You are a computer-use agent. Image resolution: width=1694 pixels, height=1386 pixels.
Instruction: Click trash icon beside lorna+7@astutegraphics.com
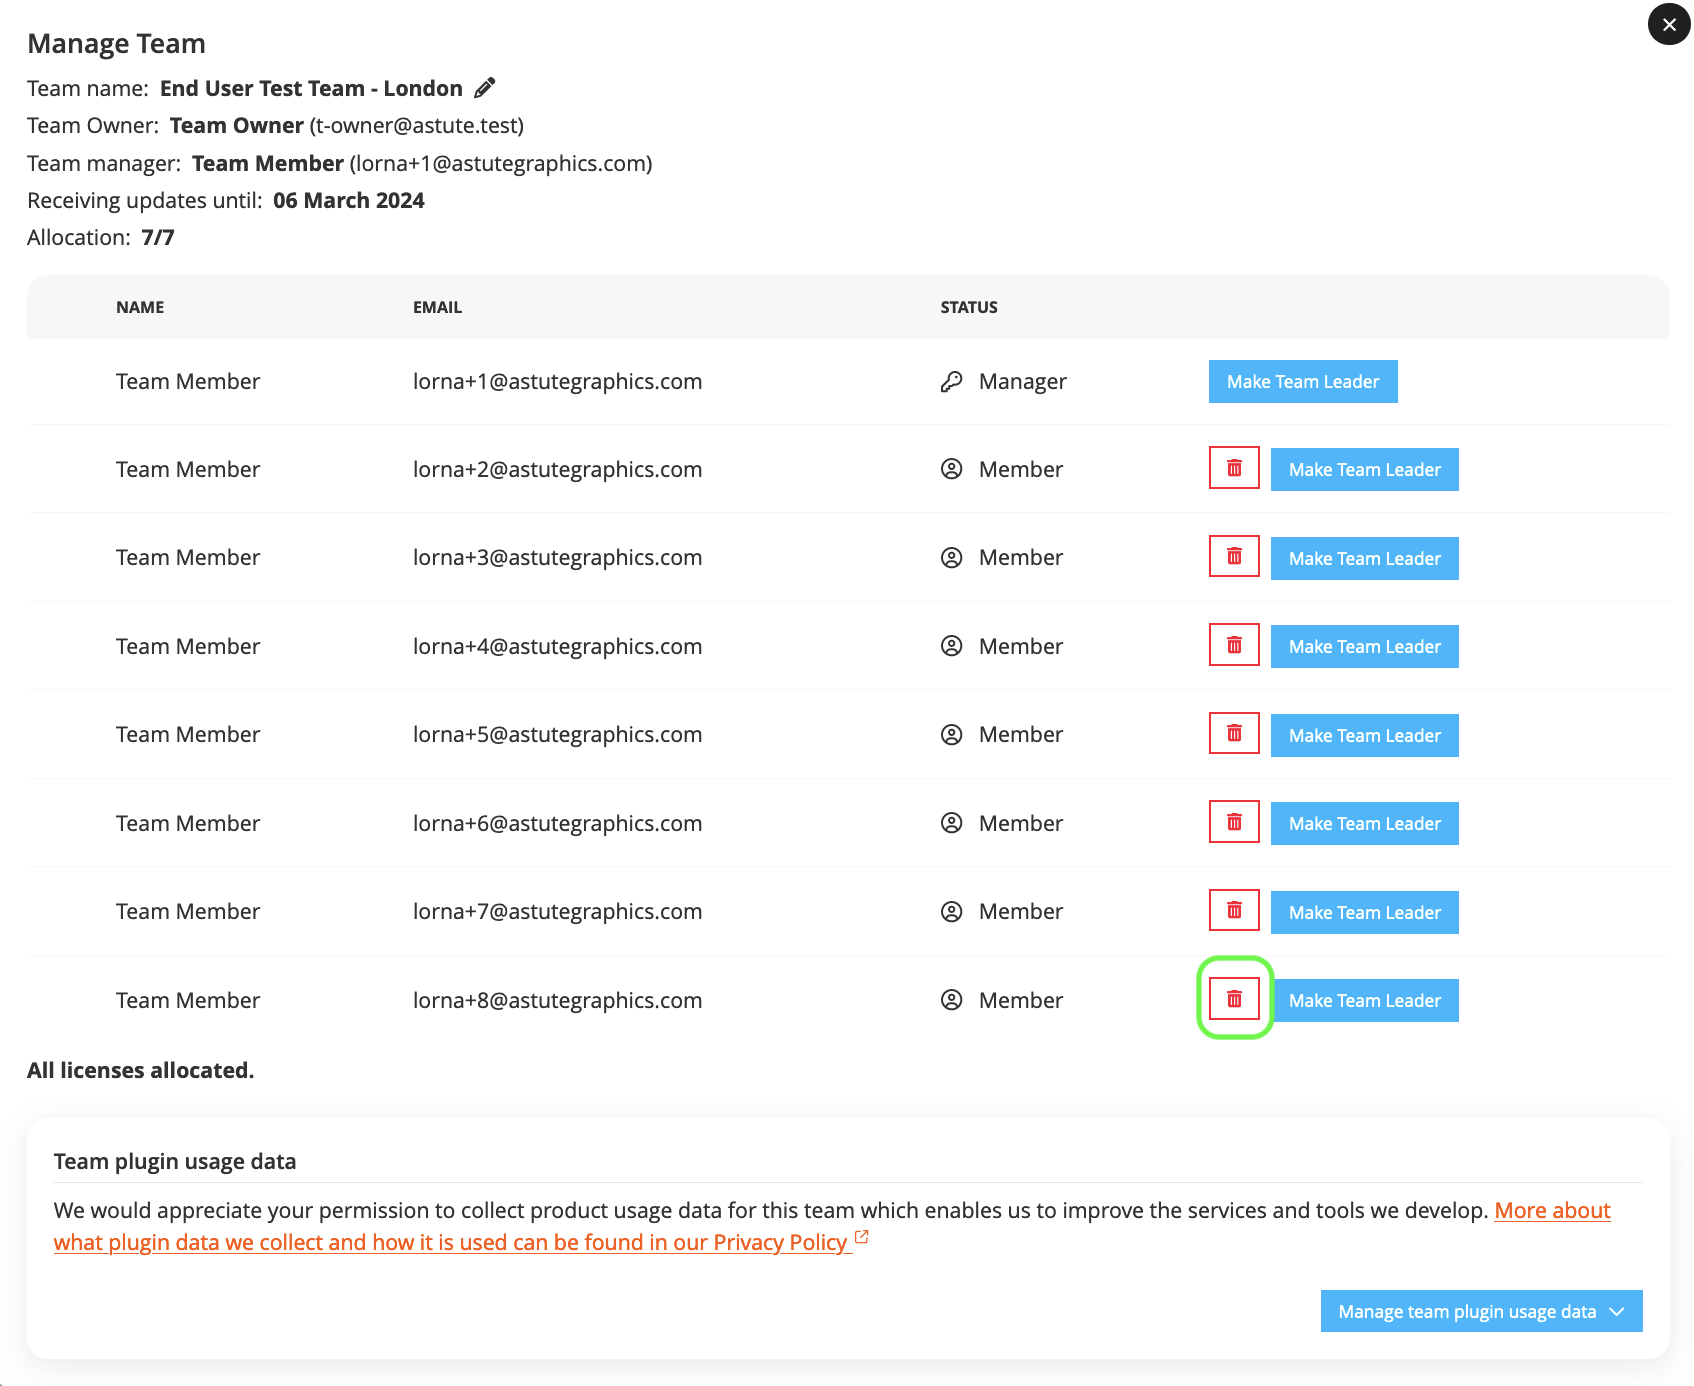[1234, 911]
